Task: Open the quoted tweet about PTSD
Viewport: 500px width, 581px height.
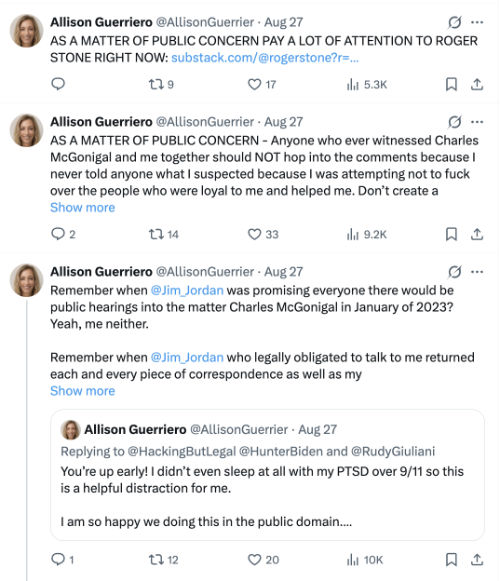Action: (x=267, y=475)
